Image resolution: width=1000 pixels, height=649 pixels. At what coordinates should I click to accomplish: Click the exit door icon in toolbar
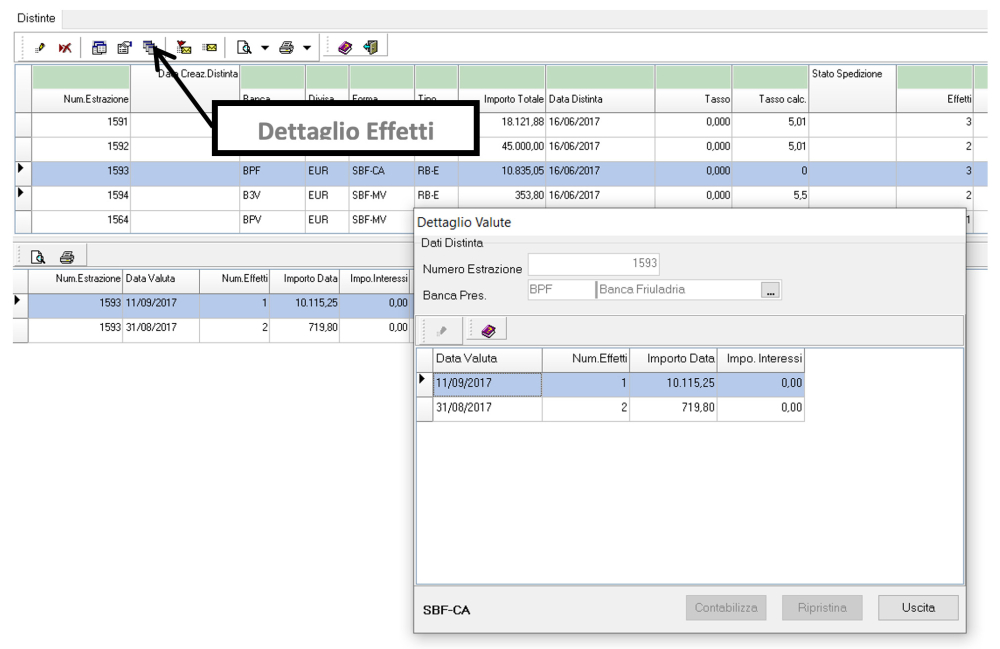click(370, 47)
